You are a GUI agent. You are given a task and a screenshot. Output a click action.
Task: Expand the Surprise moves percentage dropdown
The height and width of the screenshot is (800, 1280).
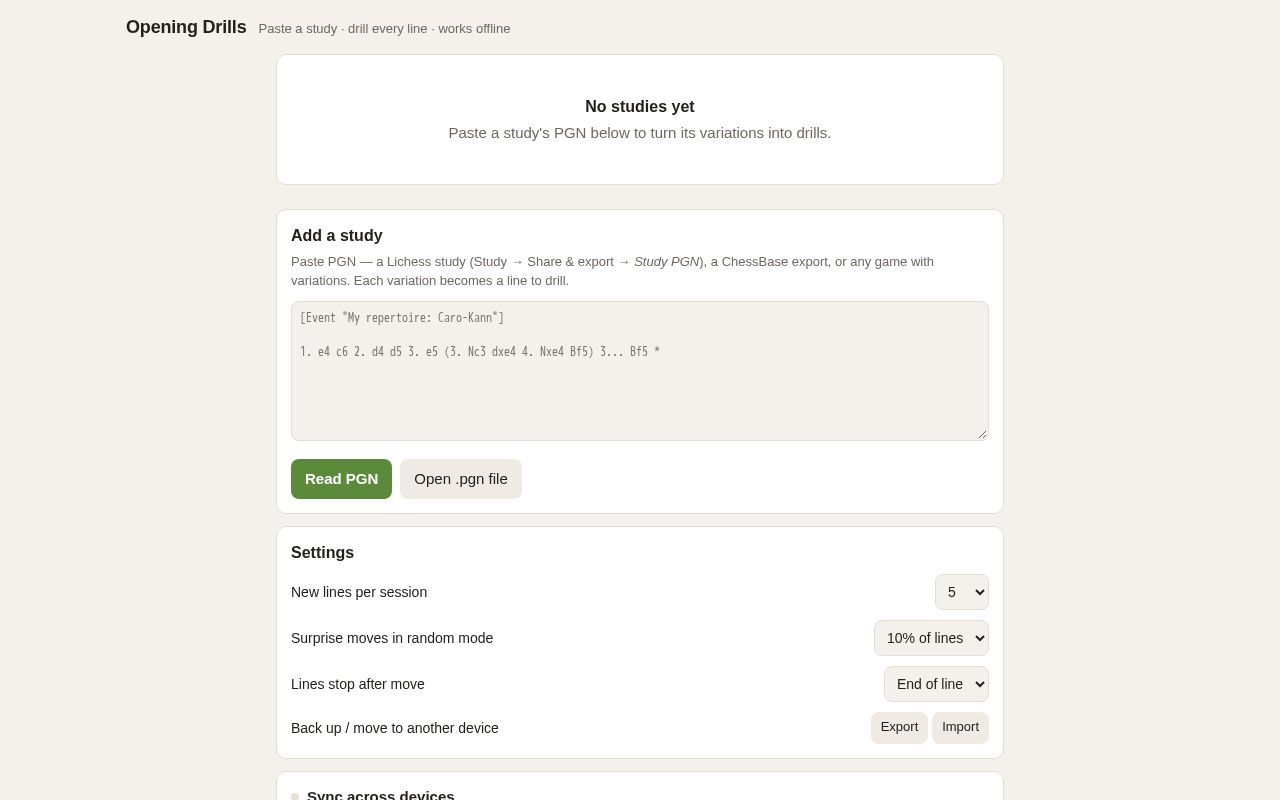point(931,638)
